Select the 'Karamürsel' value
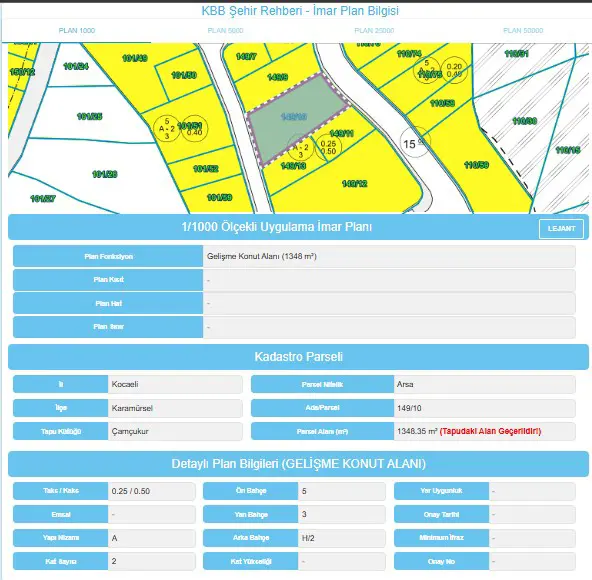 point(132,408)
